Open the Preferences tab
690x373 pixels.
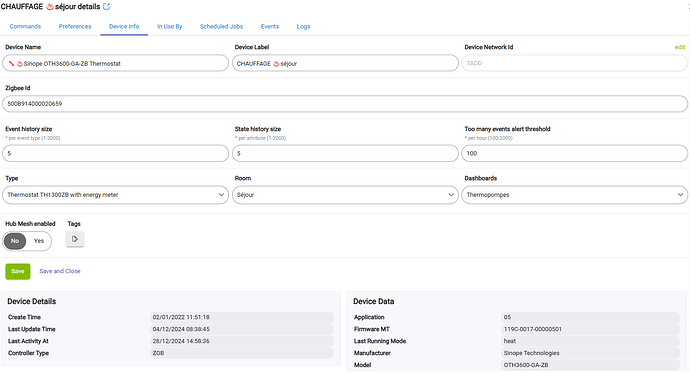tap(75, 26)
